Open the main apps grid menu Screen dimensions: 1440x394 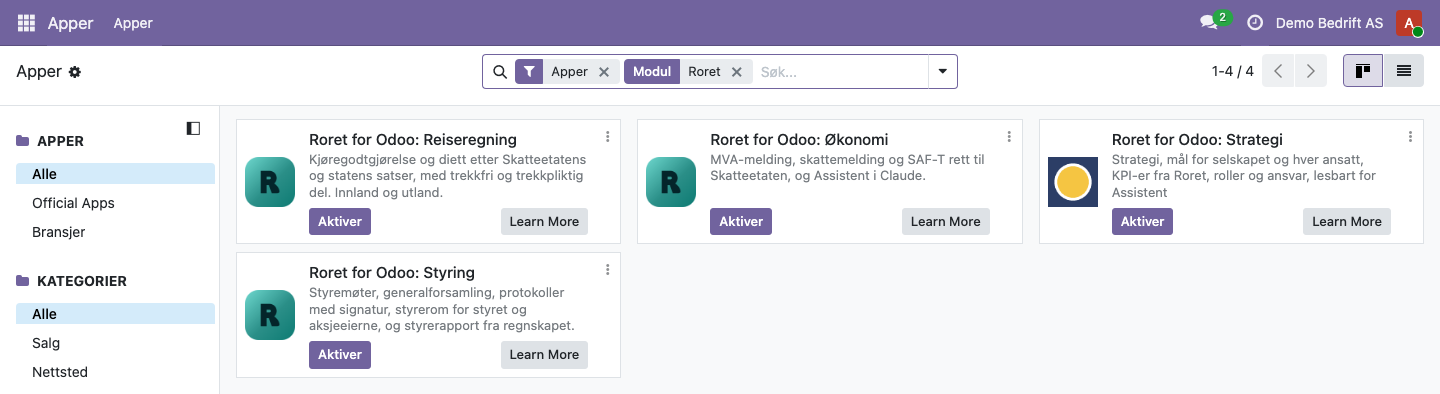pyautogui.click(x=26, y=22)
